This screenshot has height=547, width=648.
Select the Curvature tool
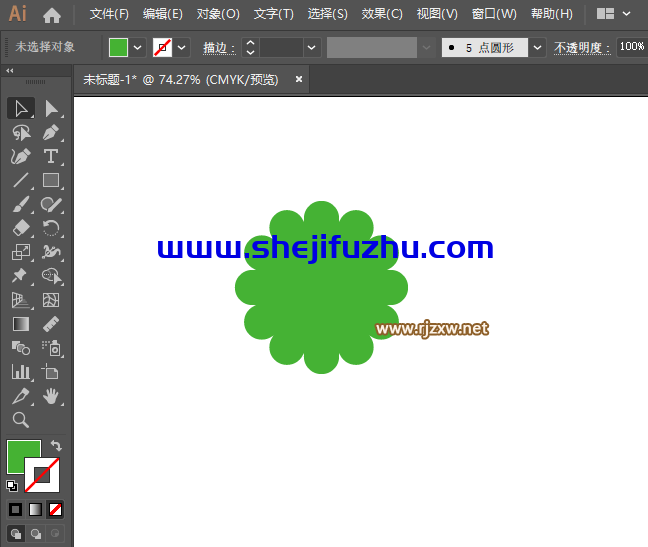pyautogui.click(x=21, y=157)
